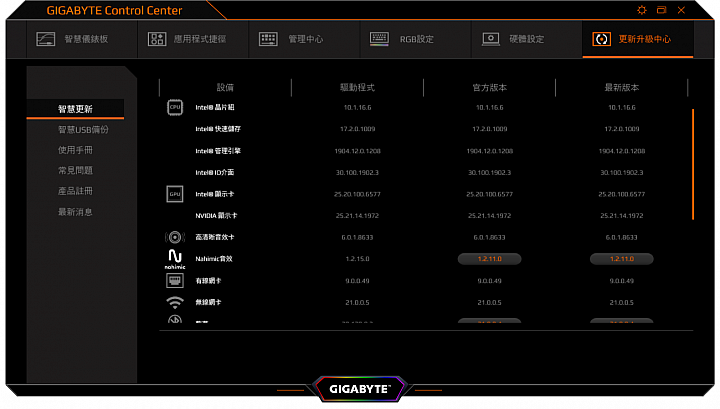Open the settings gear in title bar
720x409 pixels.
click(641, 10)
